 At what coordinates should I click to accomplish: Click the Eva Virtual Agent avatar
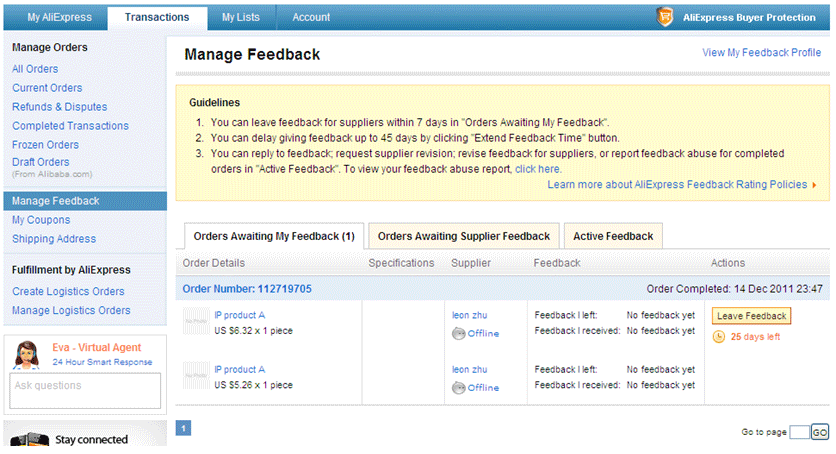(28, 355)
